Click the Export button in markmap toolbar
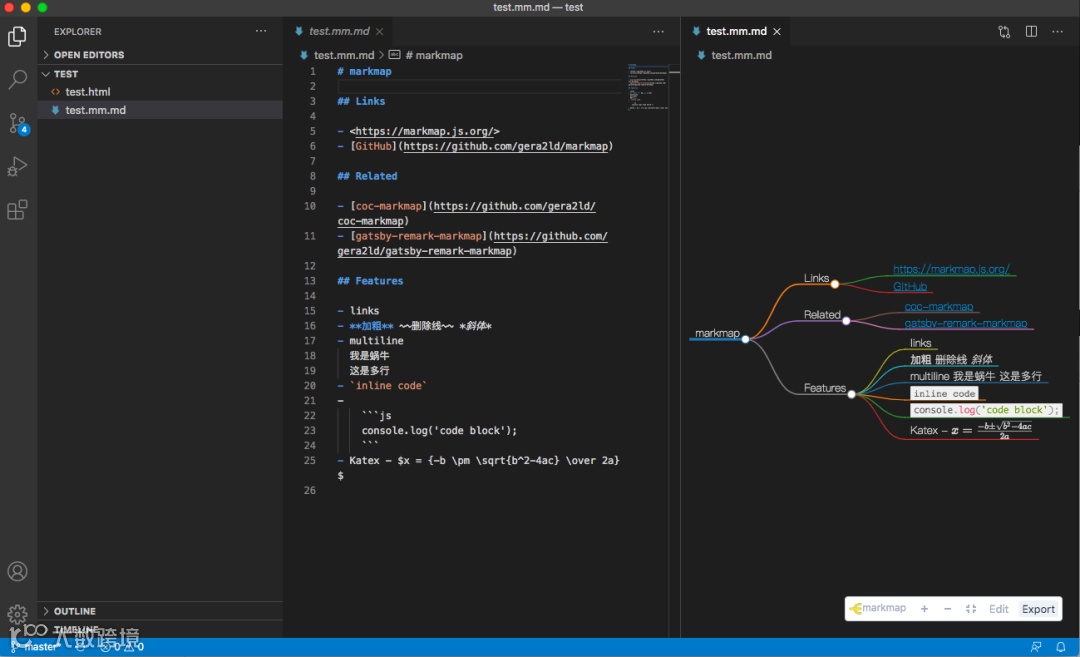The height and width of the screenshot is (657, 1080). click(x=1038, y=609)
